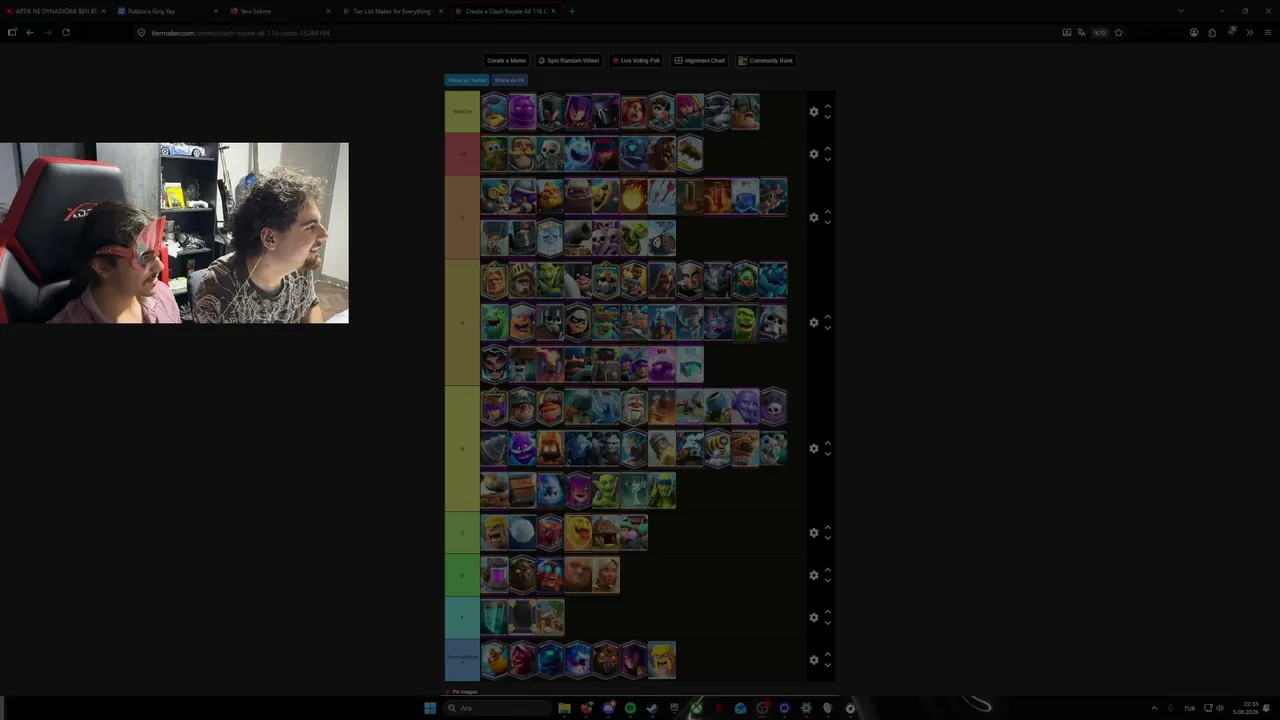Move the bottom blue tier row down

click(827, 665)
